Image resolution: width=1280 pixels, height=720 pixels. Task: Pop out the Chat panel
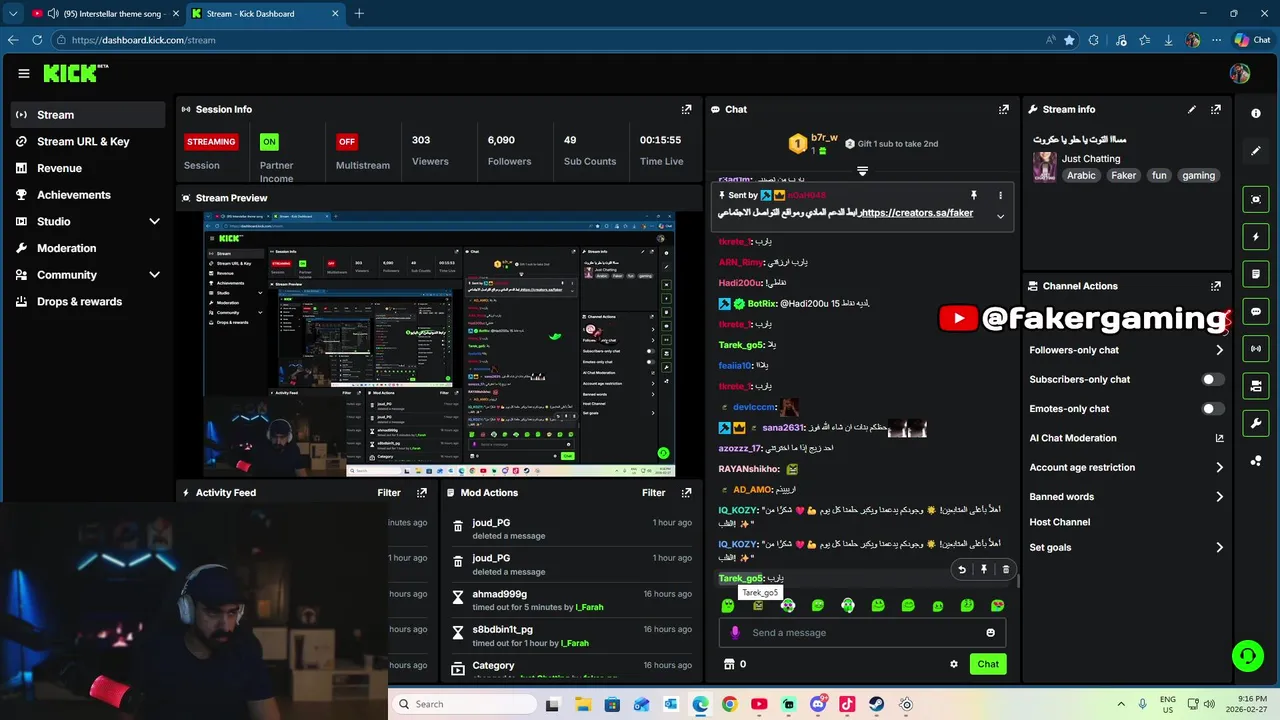[1003, 109]
